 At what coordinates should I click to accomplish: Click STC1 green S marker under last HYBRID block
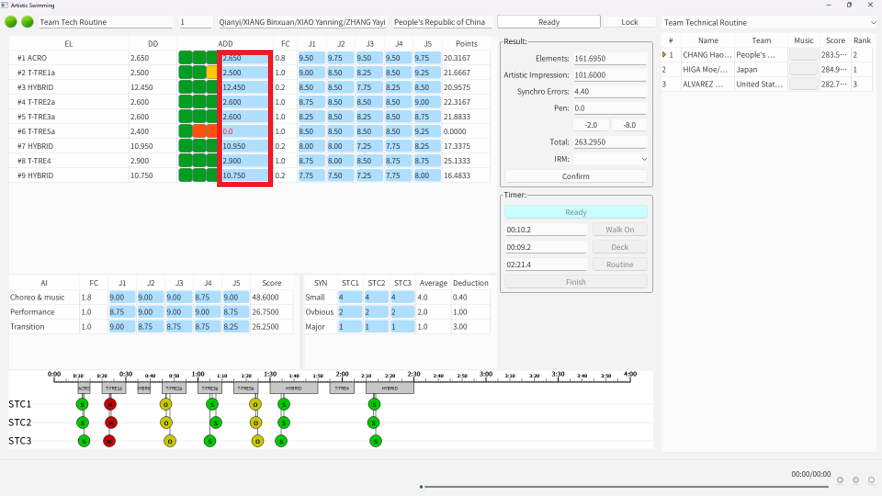click(x=374, y=404)
